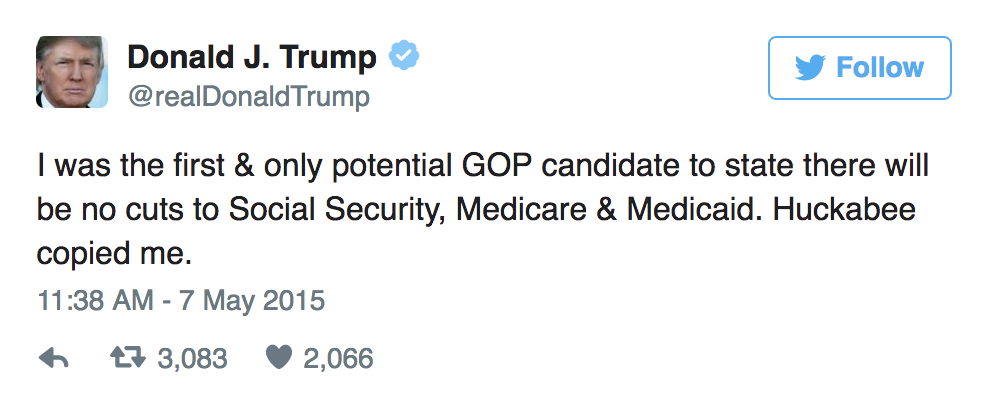This screenshot has height=400, width=990.
Task: Retweet using the retweet arrows icon
Action: [128, 358]
